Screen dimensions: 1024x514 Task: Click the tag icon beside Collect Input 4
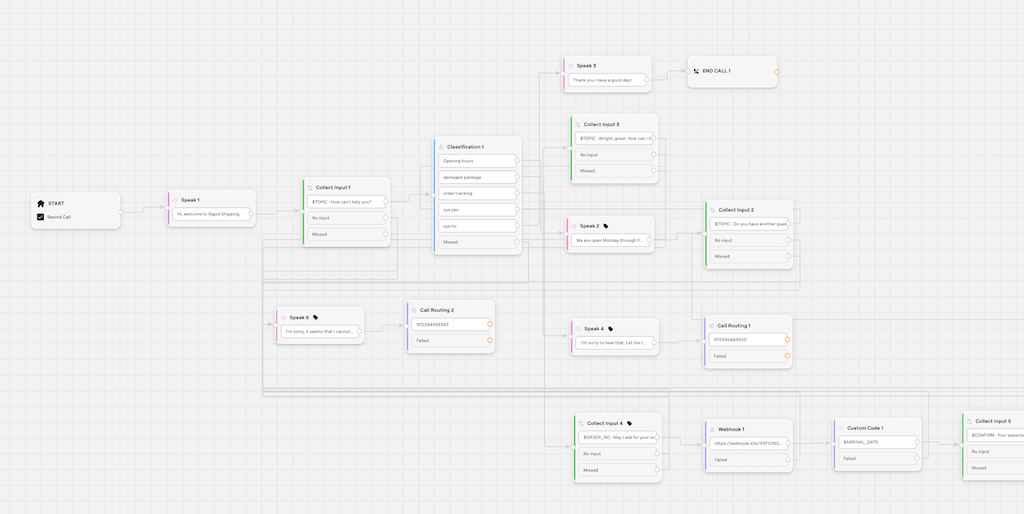coord(629,423)
